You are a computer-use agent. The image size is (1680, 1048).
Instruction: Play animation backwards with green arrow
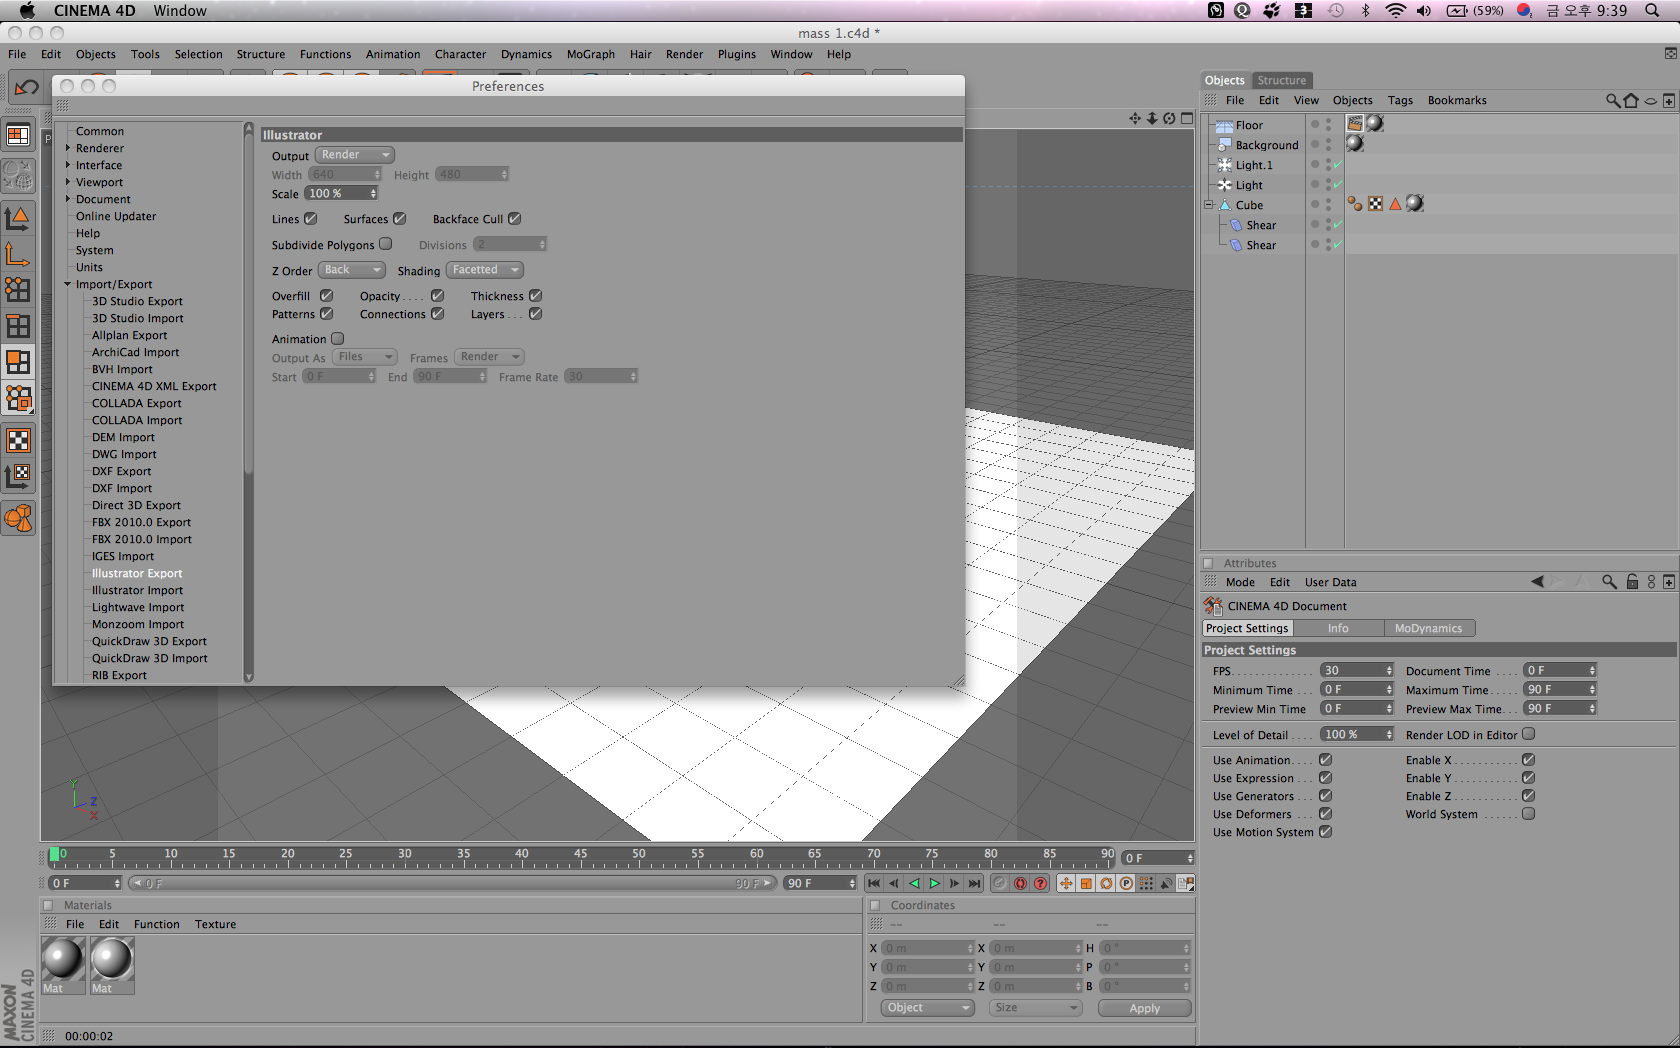coord(914,884)
